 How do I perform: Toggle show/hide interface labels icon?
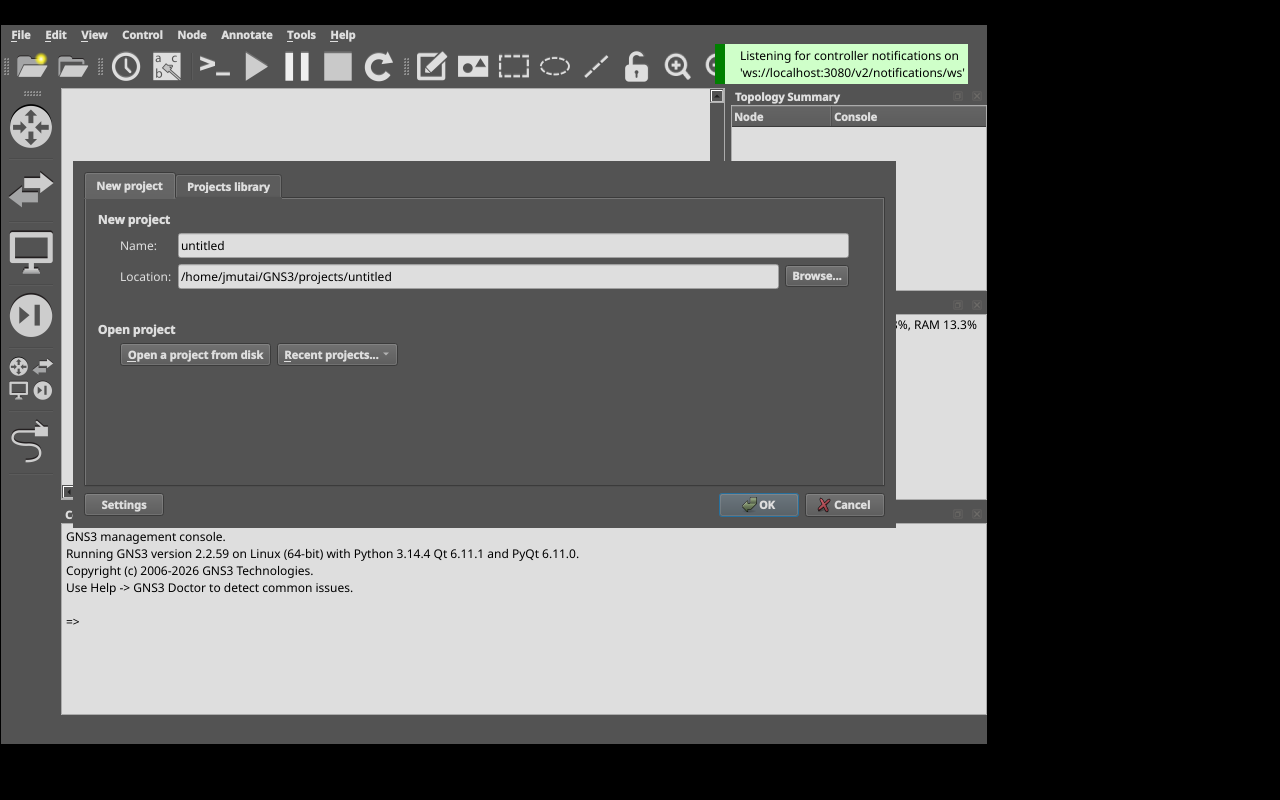coord(167,67)
